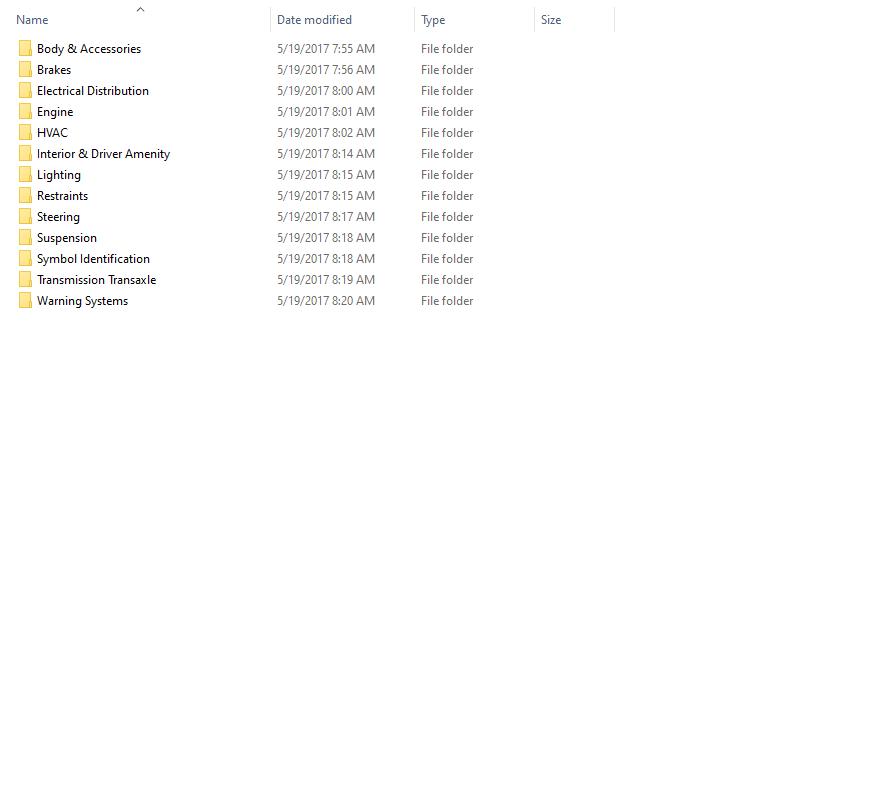Select the Steering folder icon
883x792 pixels.
(x=25, y=216)
